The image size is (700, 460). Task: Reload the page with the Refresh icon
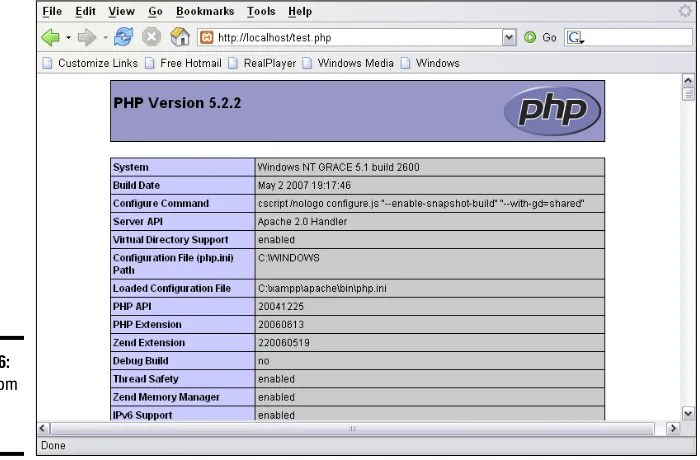(x=123, y=37)
